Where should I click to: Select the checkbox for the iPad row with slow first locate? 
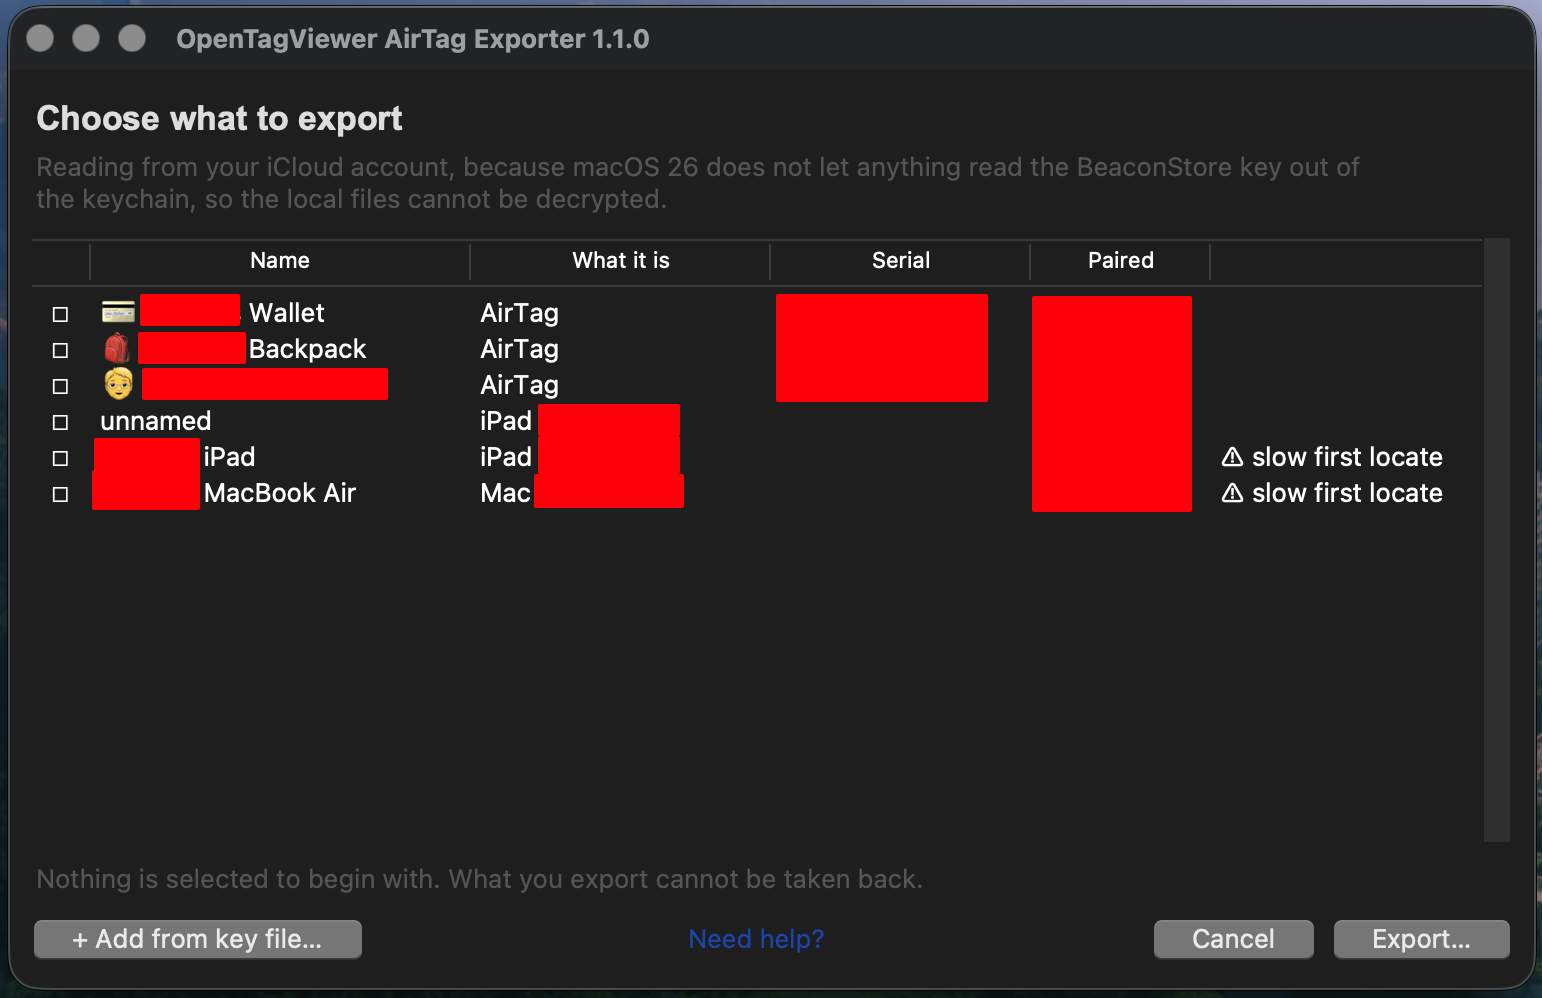[x=60, y=458]
